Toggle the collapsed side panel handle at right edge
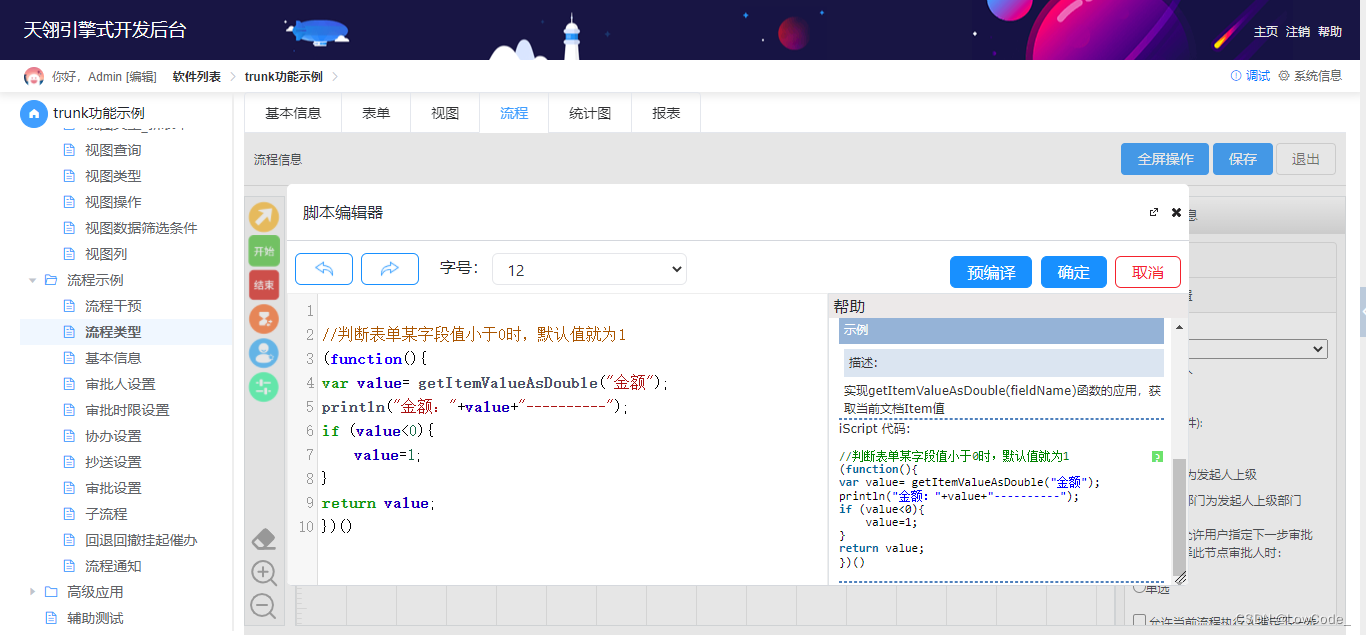This screenshot has width=1366, height=635. click(x=1362, y=312)
